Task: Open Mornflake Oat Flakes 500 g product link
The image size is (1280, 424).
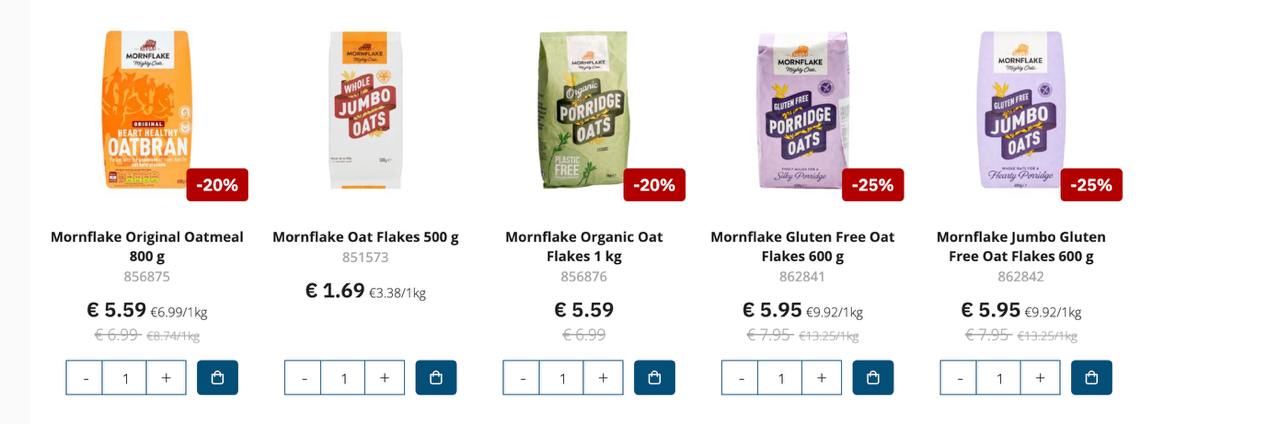Action: [x=365, y=237]
